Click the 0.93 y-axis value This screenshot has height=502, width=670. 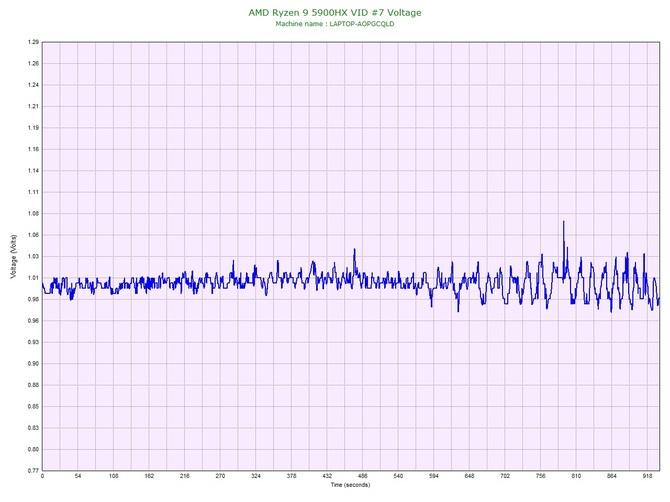(x=33, y=342)
